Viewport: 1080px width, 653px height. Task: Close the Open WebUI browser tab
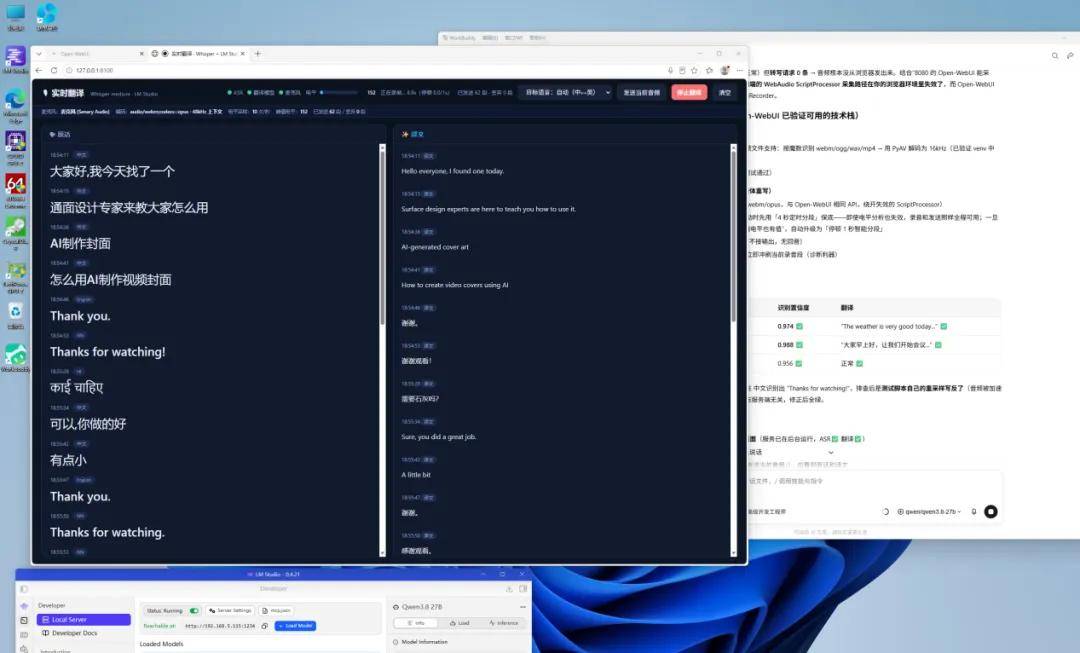141,53
